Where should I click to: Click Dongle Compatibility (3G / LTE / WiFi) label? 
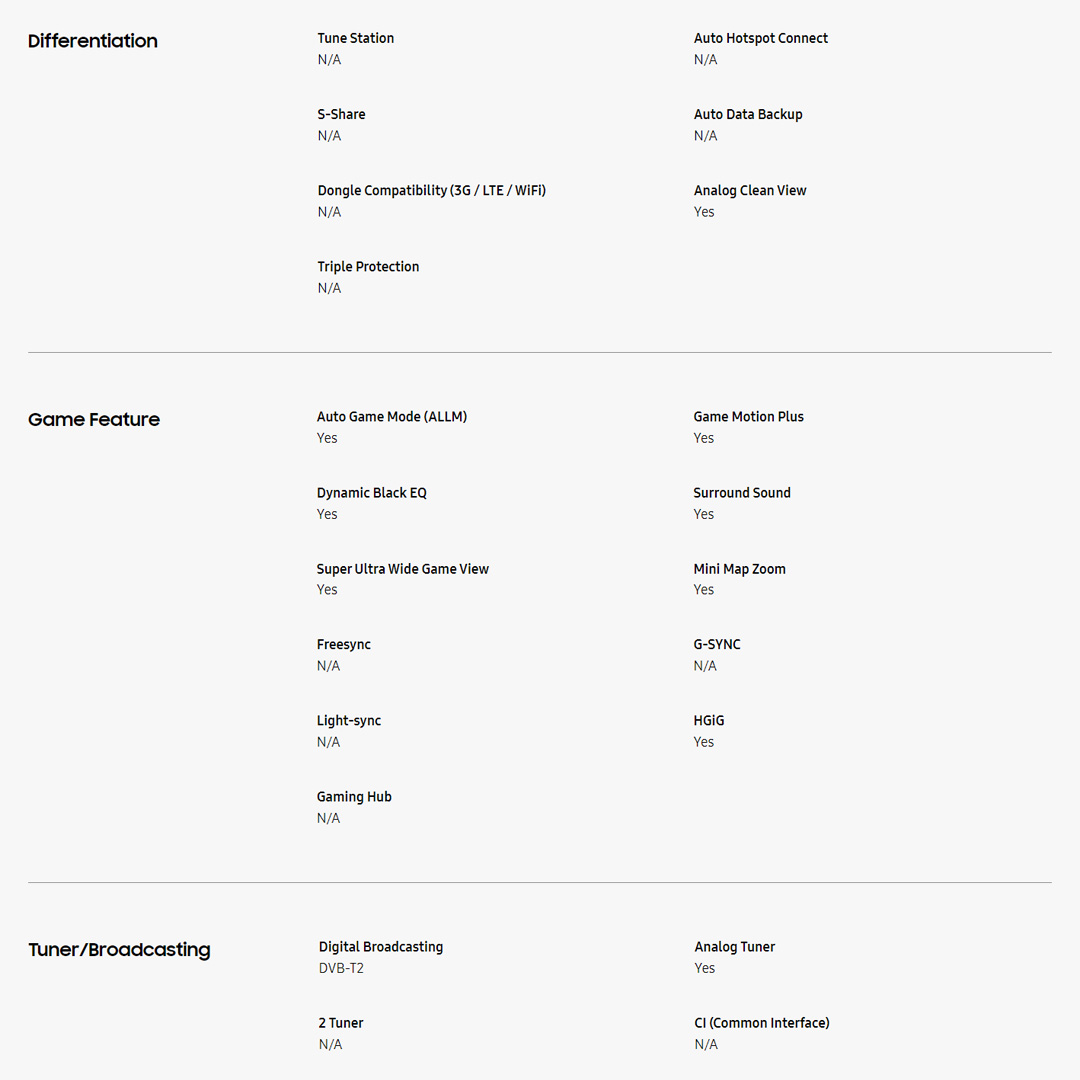tap(432, 190)
